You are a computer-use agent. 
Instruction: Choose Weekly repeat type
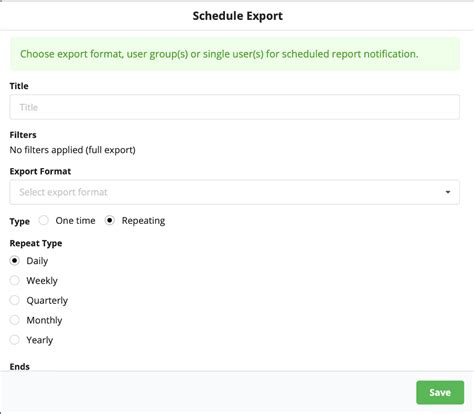(x=15, y=280)
